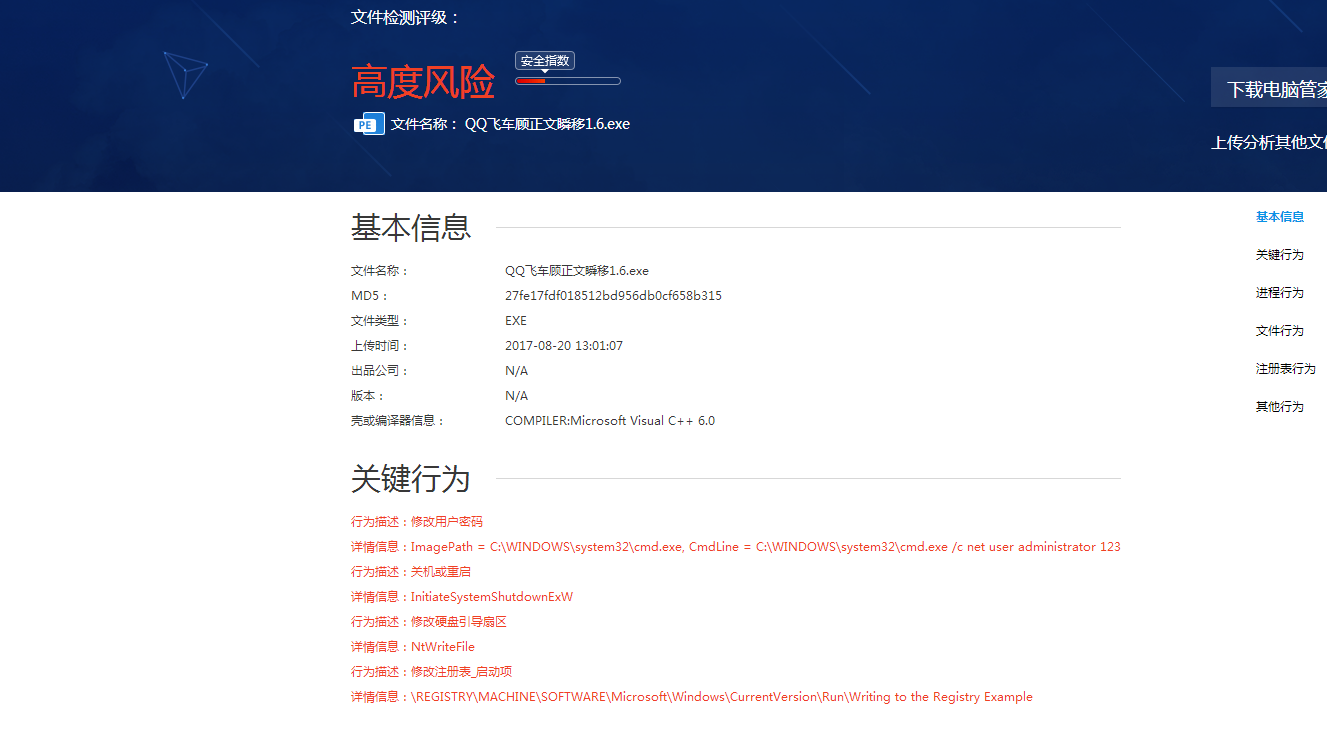This screenshot has width=1327, height=739.
Task: Click the ImagePath cmd.exe net user detail line
Action: (736, 547)
